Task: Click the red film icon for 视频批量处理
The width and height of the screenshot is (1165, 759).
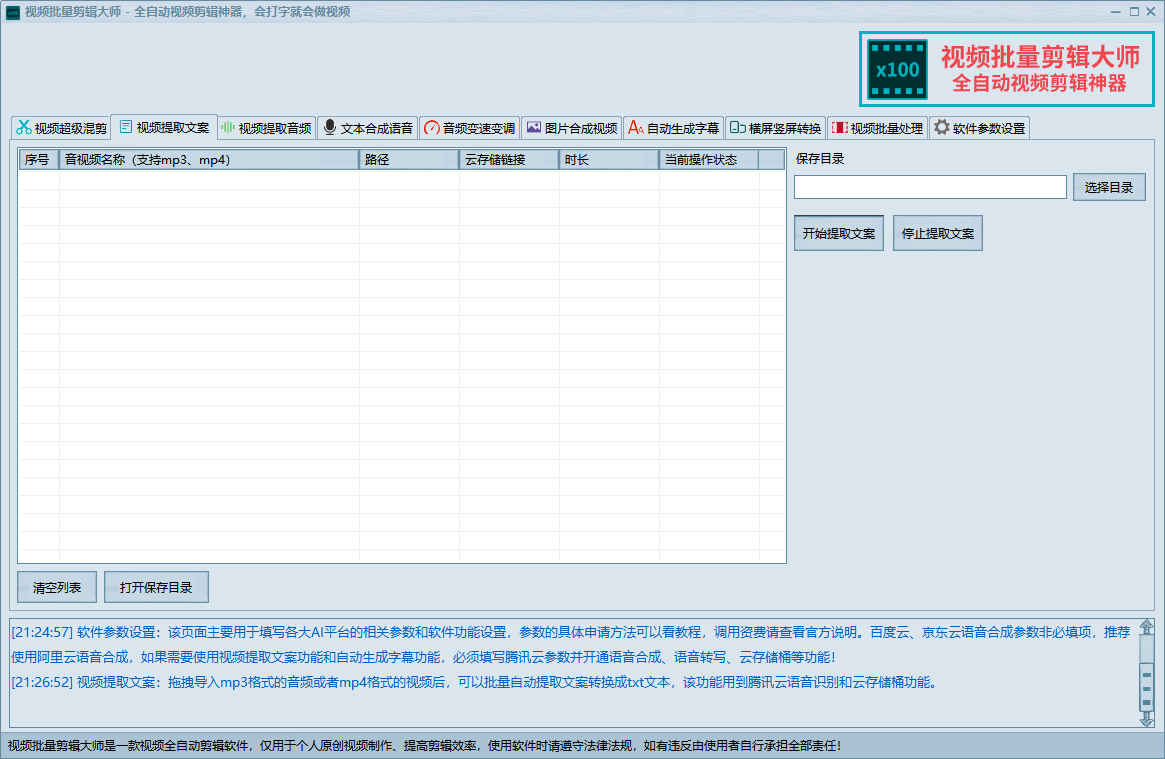Action: click(839, 128)
